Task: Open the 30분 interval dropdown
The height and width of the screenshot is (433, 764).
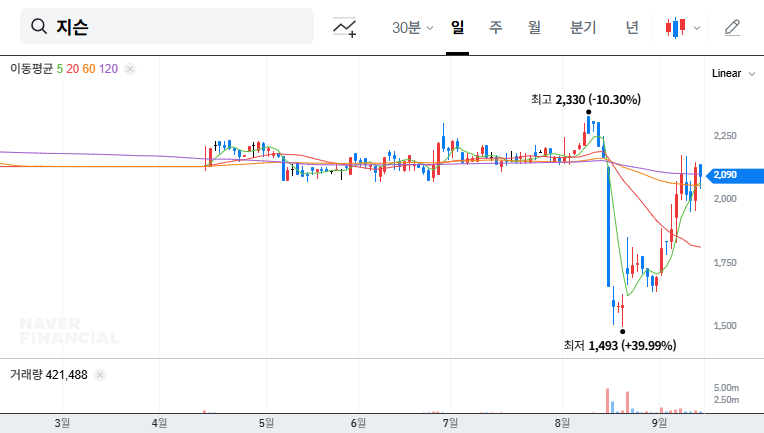Action: (x=413, y=28)
